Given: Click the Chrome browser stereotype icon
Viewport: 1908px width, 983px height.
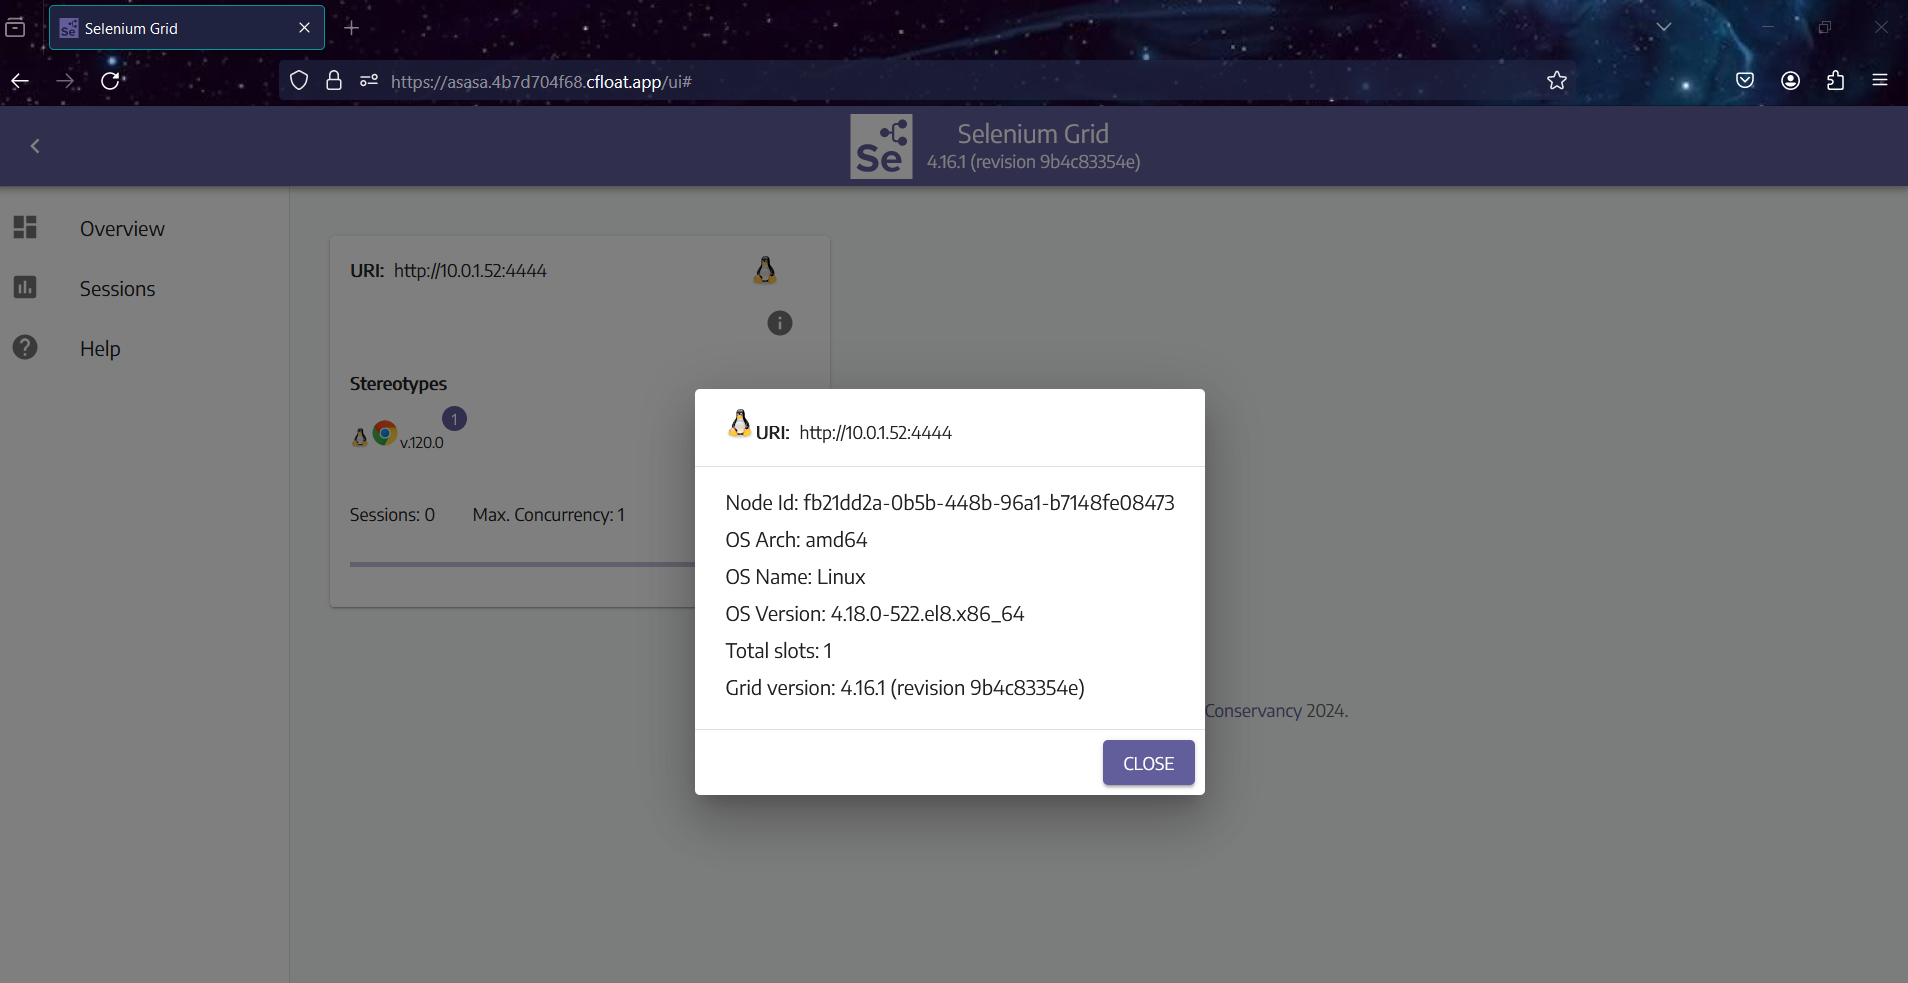Looking at the screenshot, I should [385, 433].
